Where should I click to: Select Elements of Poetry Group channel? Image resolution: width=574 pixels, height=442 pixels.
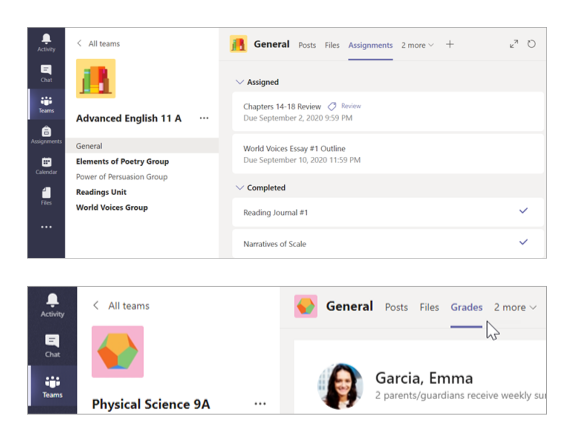click(122, 161)
